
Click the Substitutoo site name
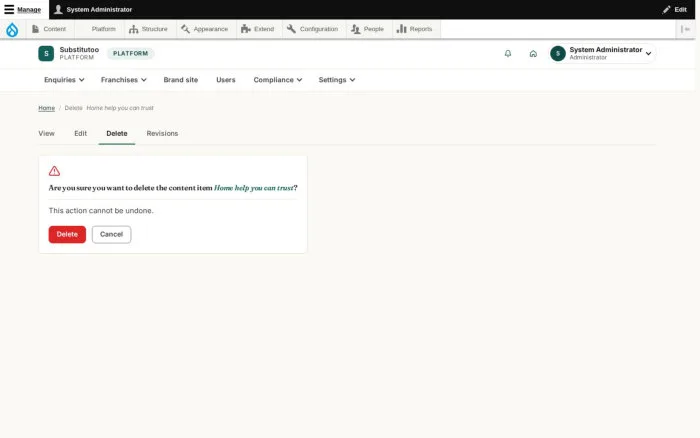[79, 50]
